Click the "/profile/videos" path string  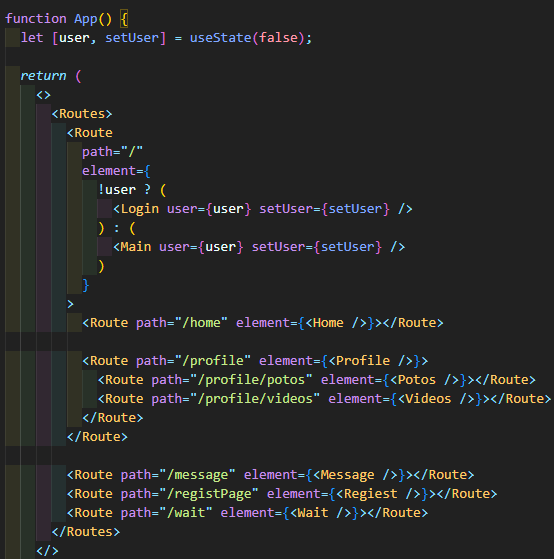pyautogui.click(x=255, y=399)
